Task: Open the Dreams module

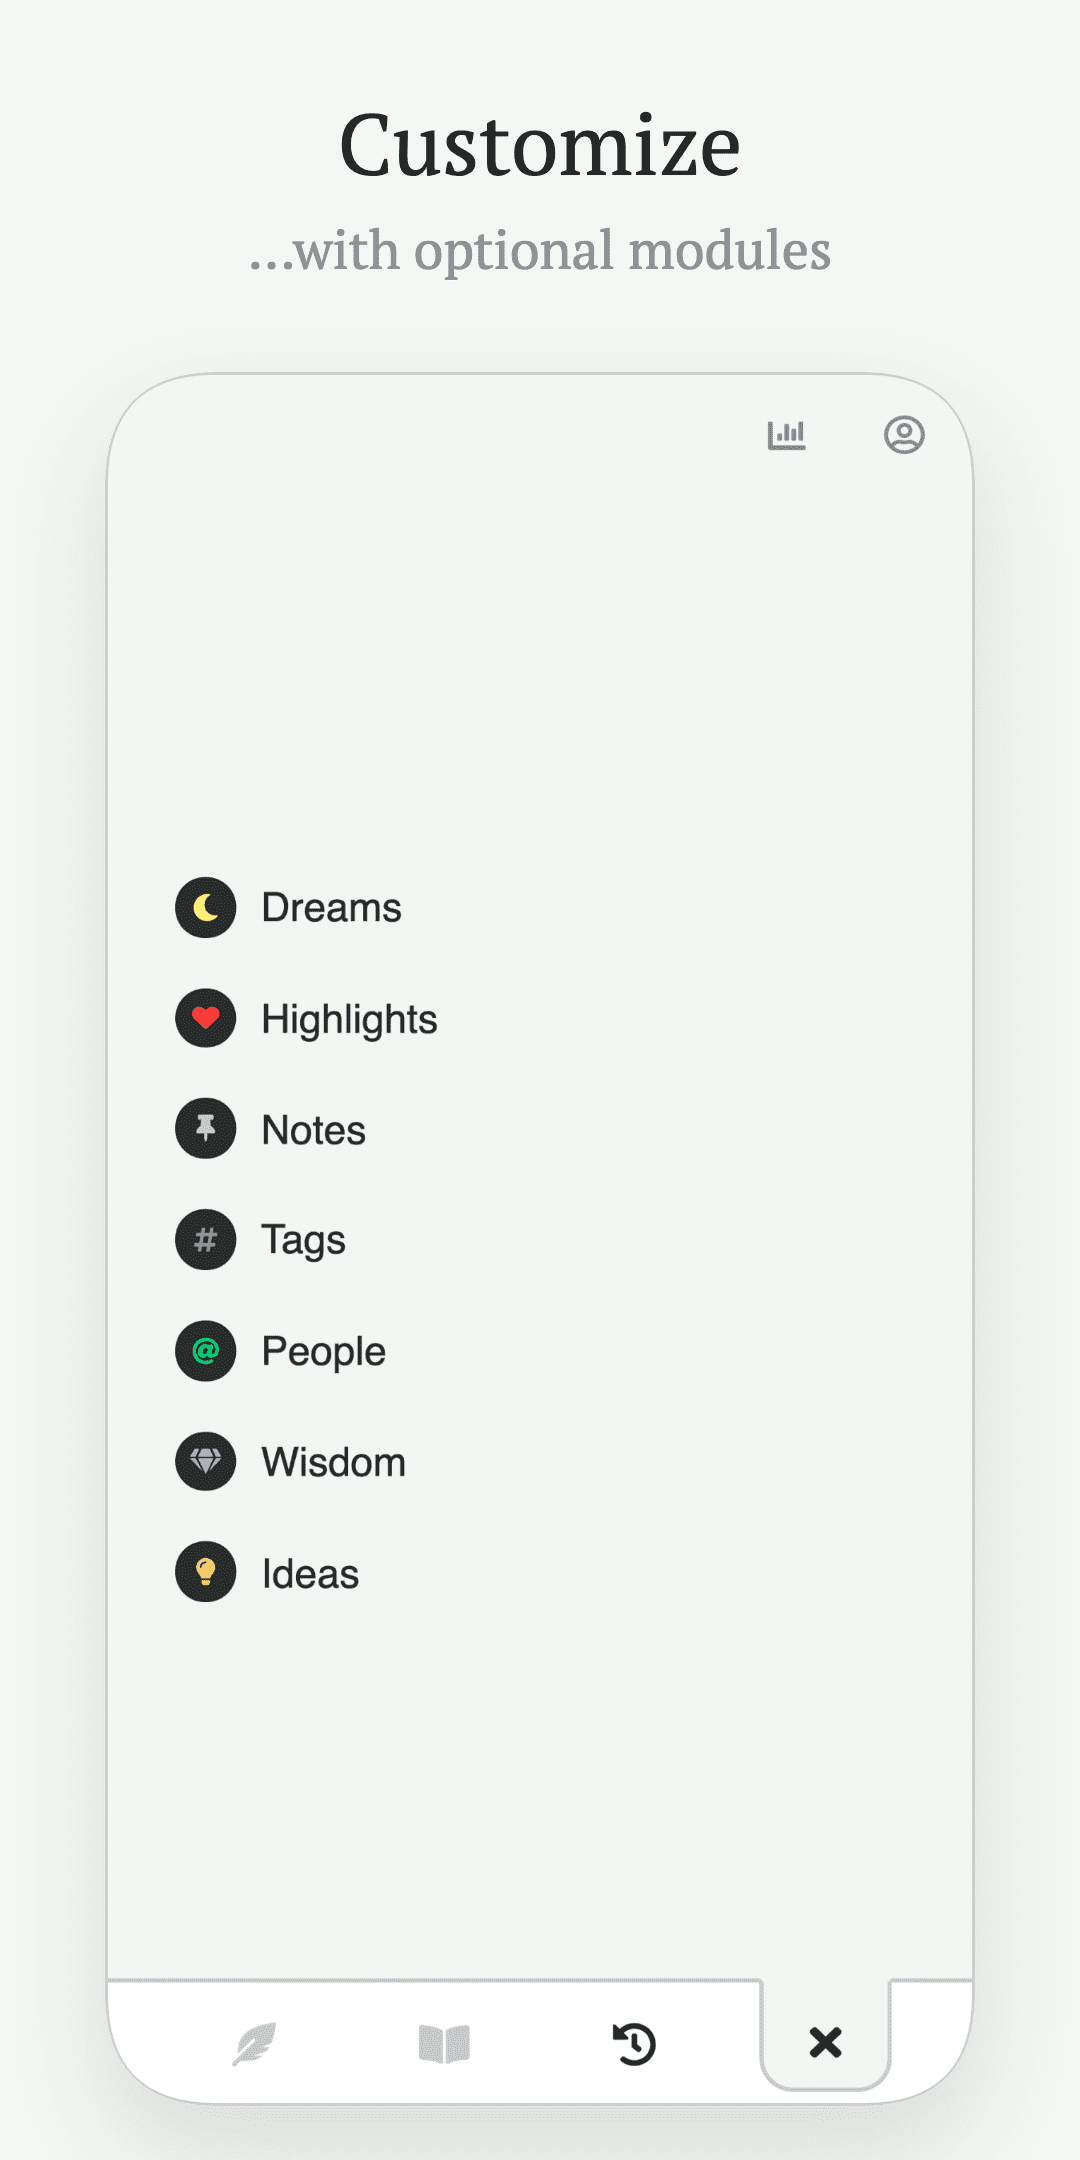Action: click(x=331, y=908)
